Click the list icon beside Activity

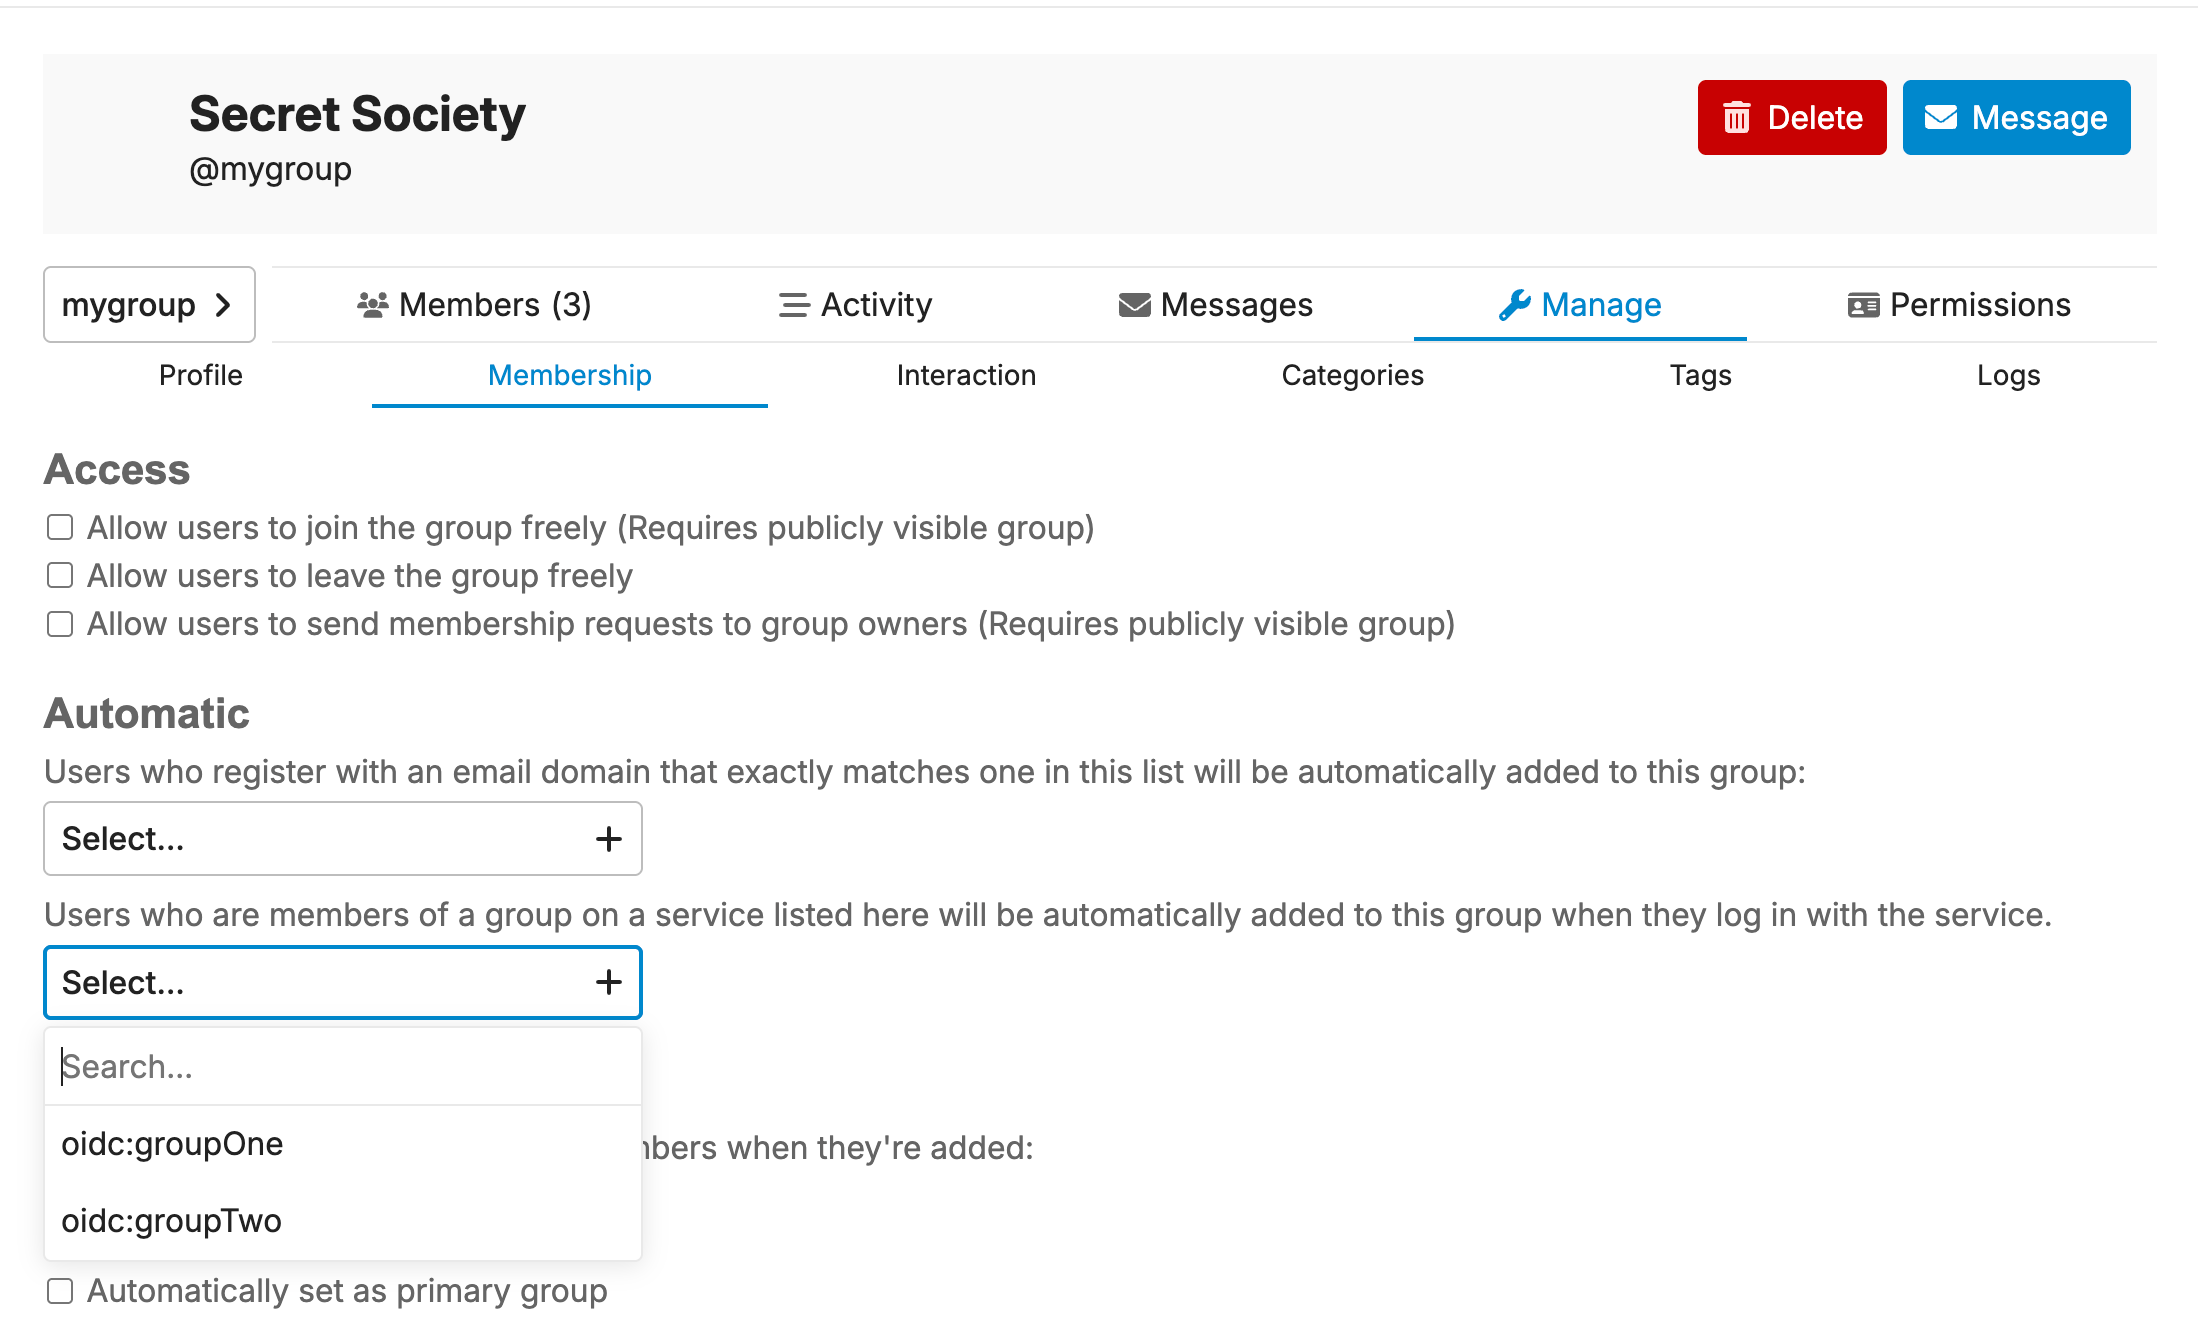[x=794, y=305]
